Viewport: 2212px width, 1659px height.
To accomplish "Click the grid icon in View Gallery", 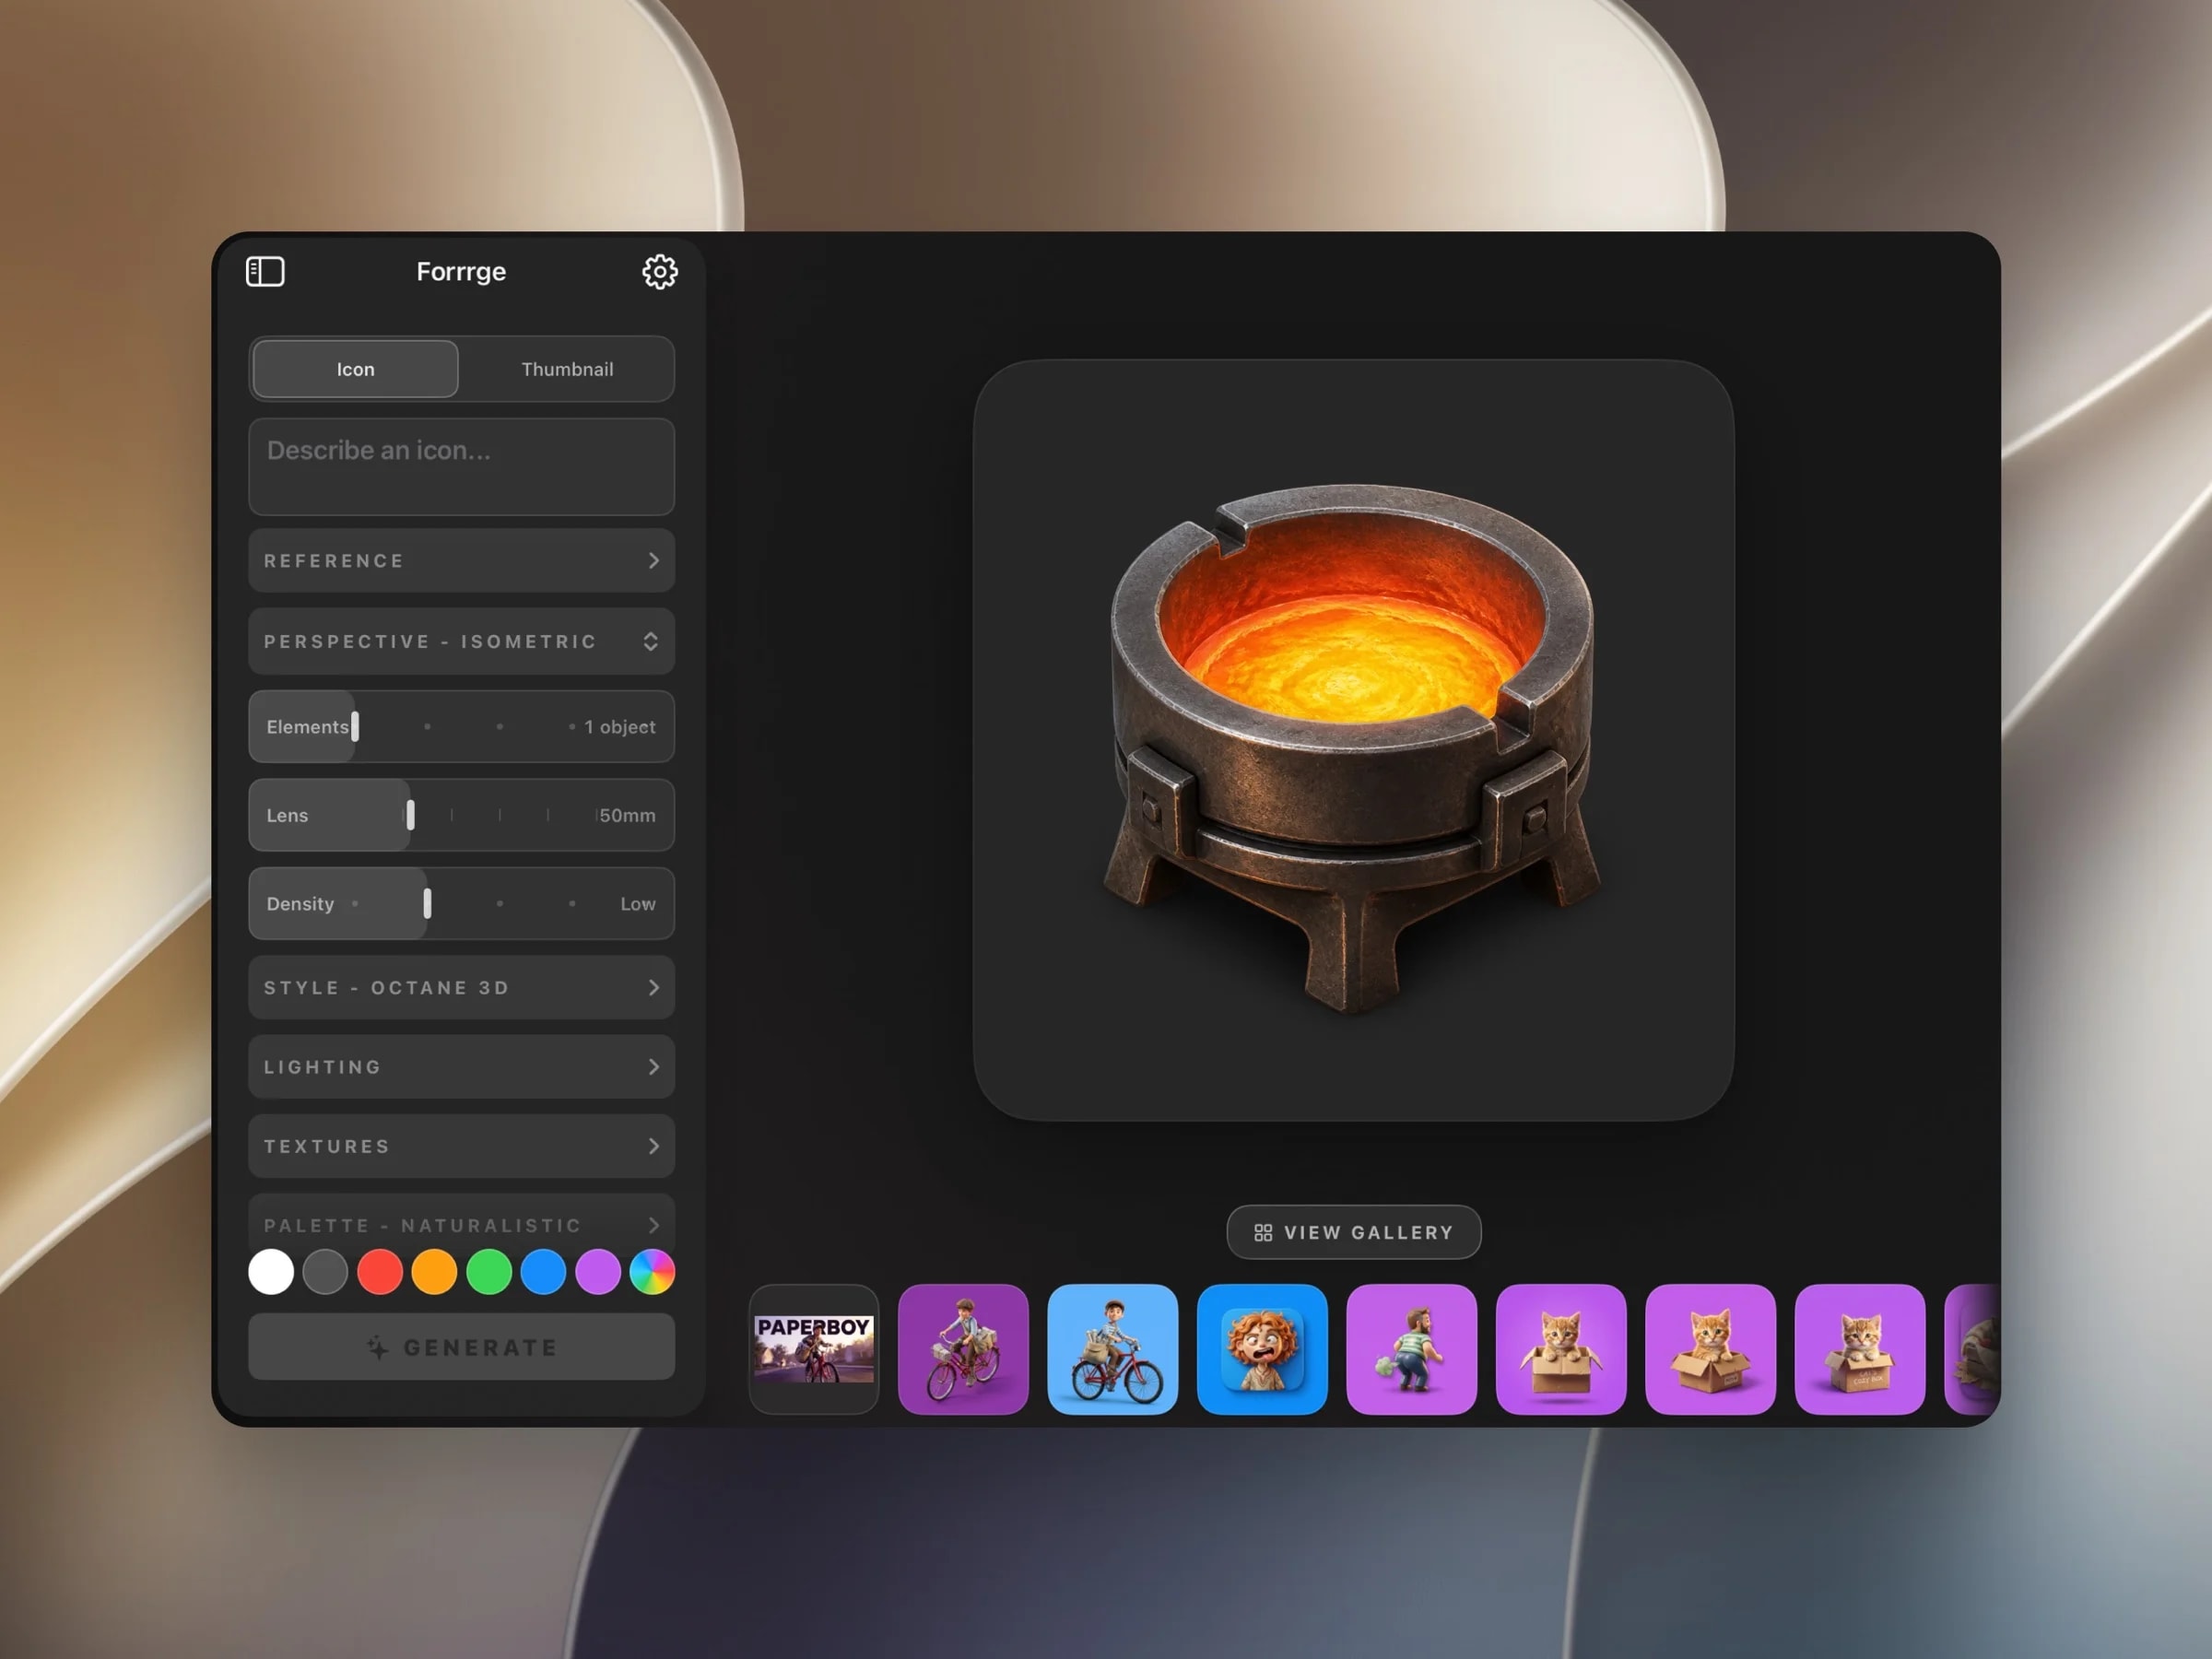I will [1263, 1232].
